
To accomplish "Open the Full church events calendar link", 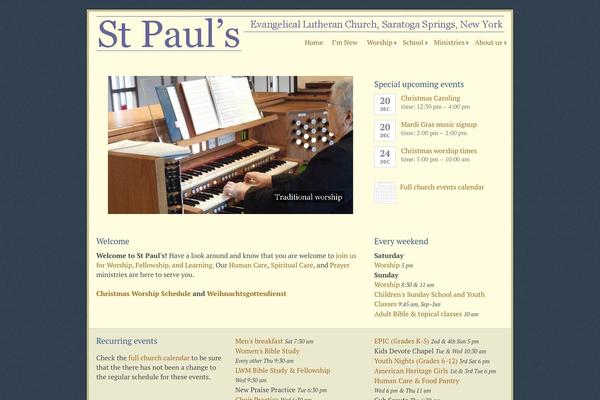I will 442,187.
